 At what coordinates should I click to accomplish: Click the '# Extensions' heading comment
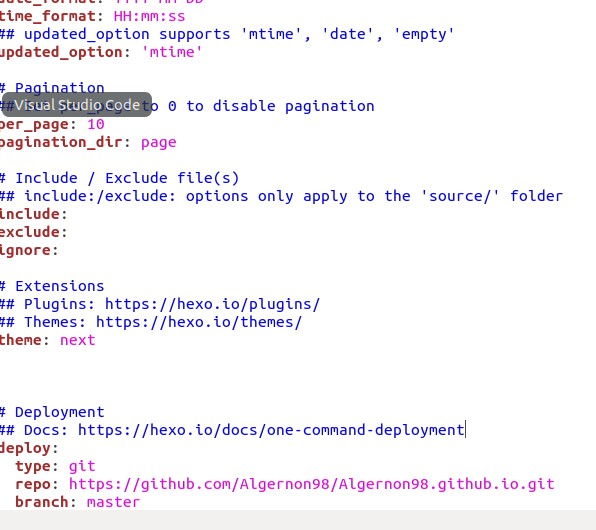(x=52, y=286)
